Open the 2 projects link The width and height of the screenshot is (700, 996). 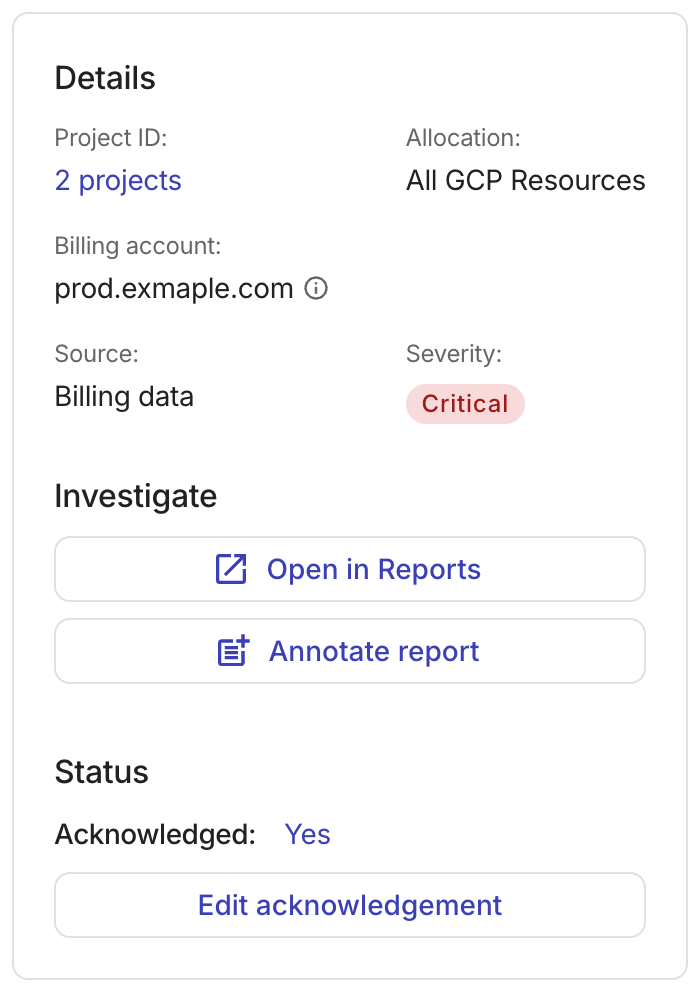click(118, 180)
